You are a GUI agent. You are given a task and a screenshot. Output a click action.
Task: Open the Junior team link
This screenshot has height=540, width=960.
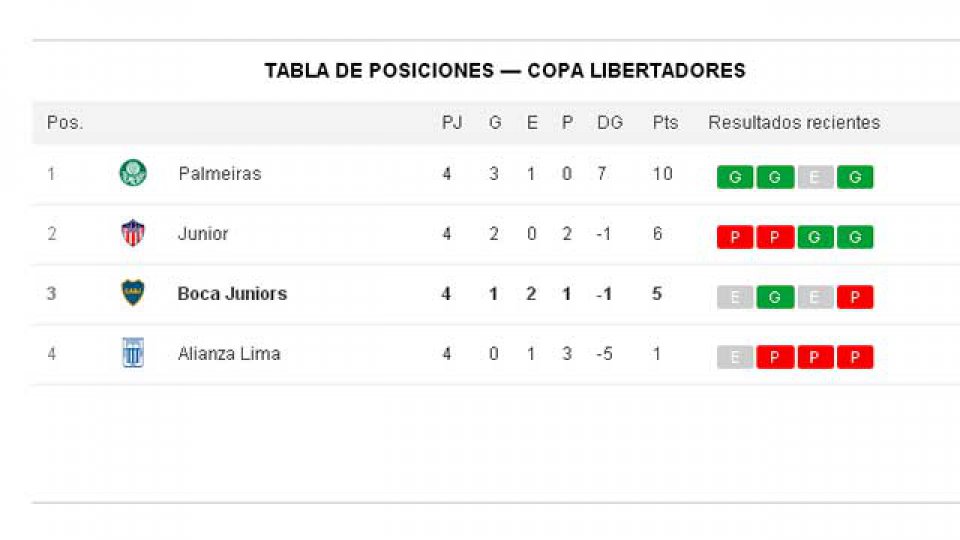click(203, 234)
